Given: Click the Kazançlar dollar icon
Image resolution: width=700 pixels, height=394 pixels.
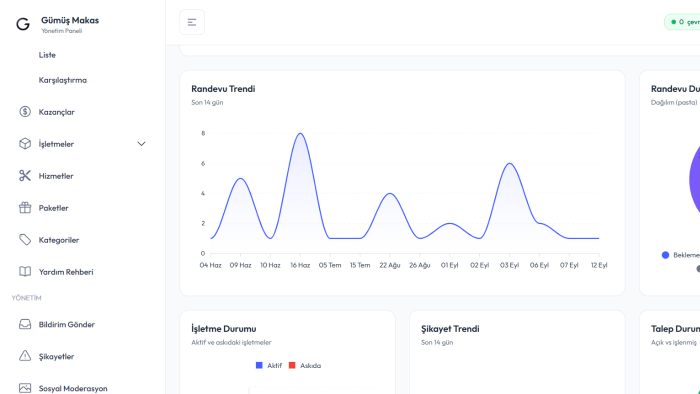Looking at the screenshot, I should [25, 112].
